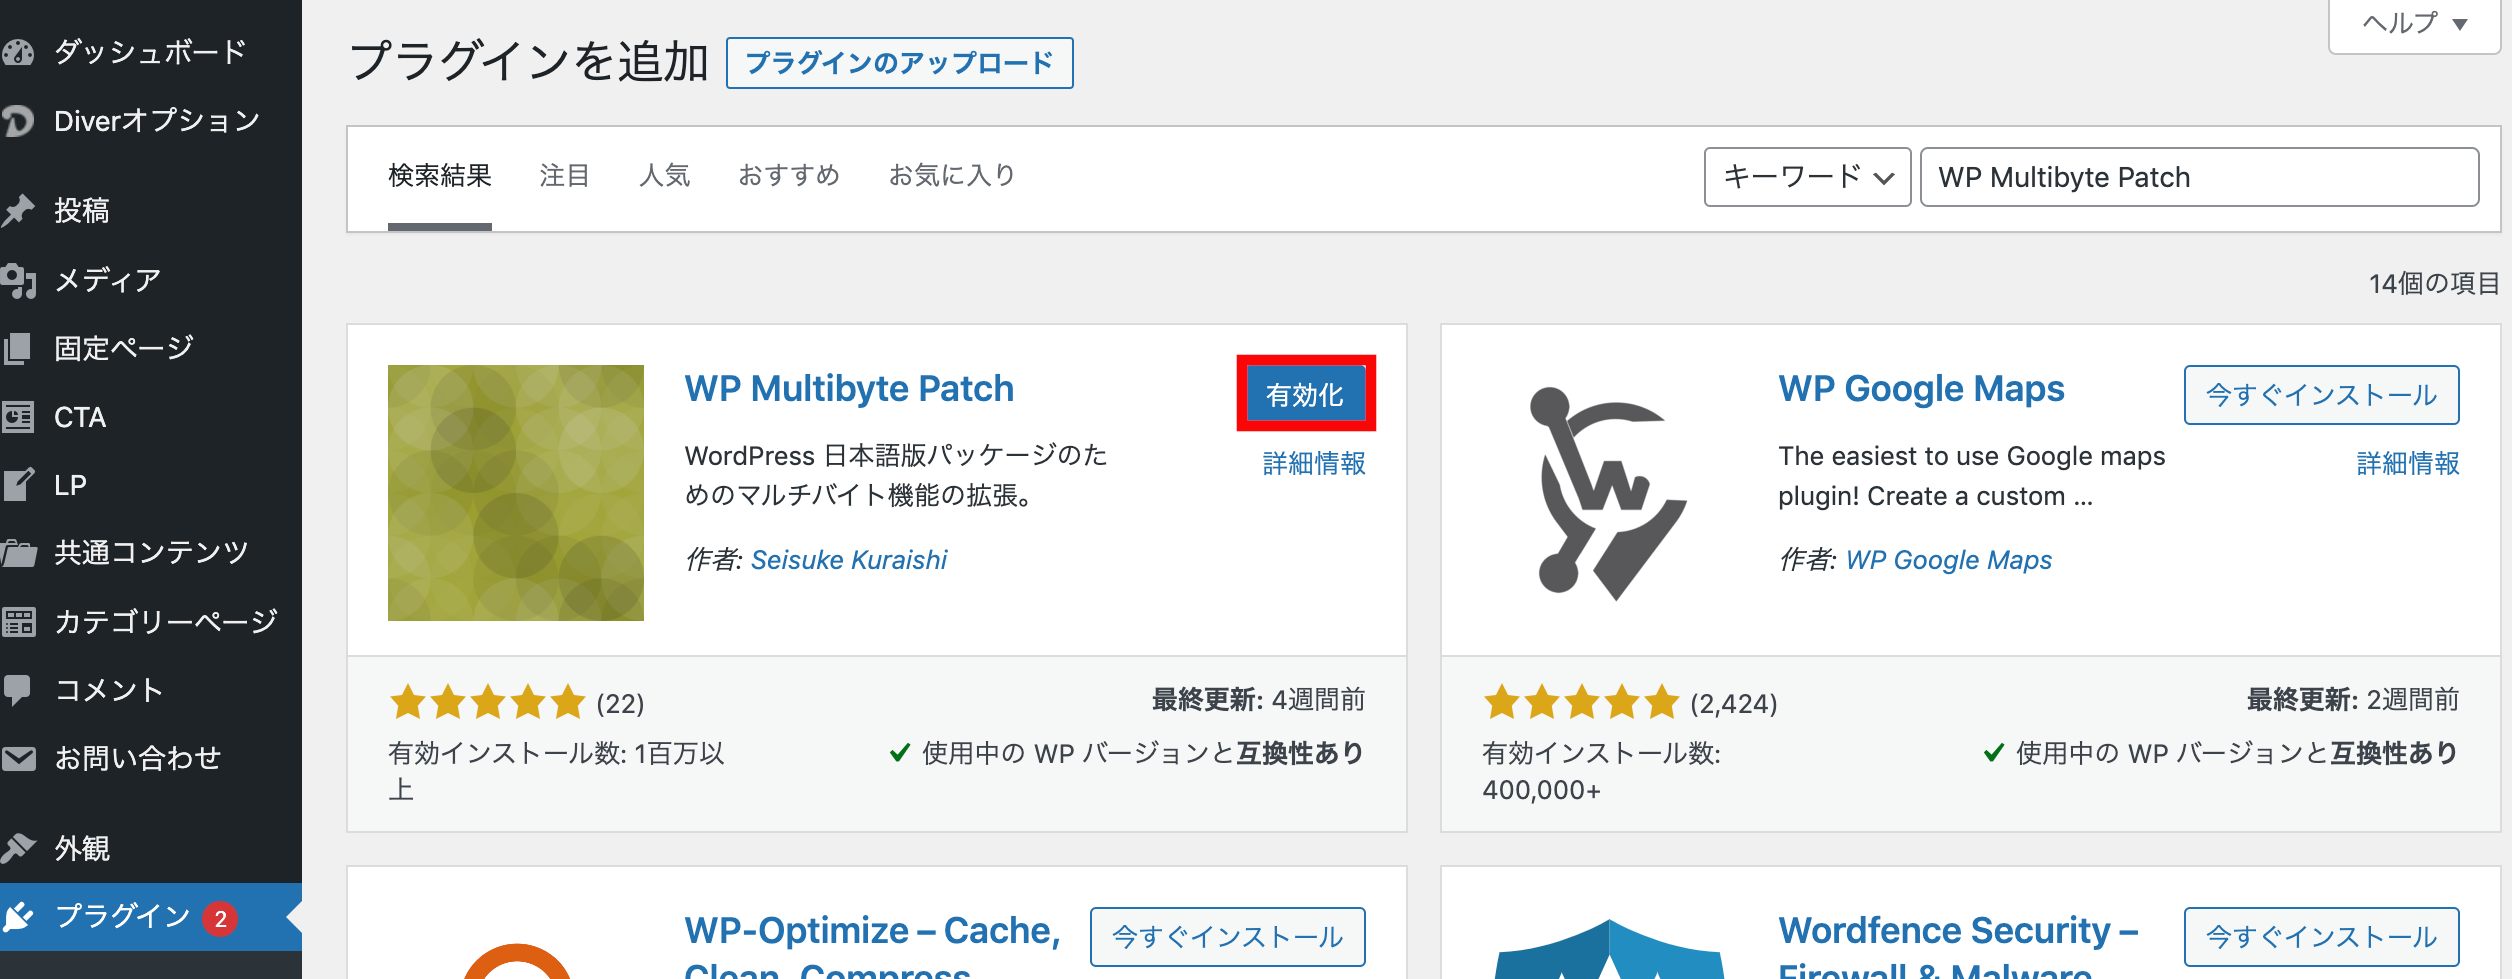Switch to the 人気 tab

[x=664, y=176]
